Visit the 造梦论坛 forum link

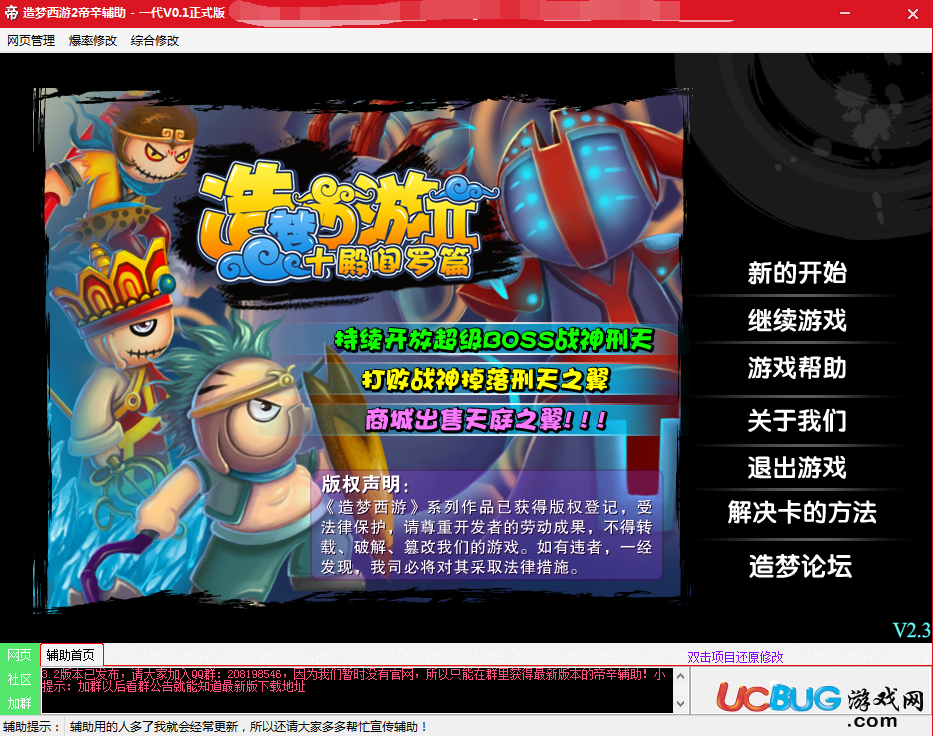pos(800,566)
